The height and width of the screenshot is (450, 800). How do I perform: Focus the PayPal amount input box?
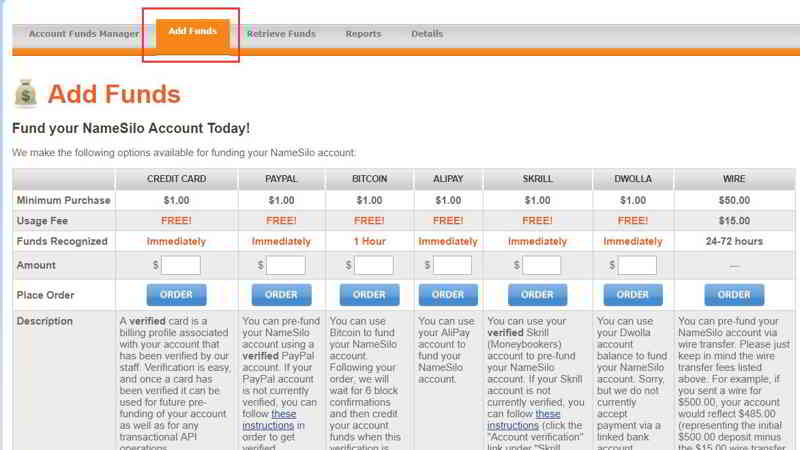(x=286, y=265)
